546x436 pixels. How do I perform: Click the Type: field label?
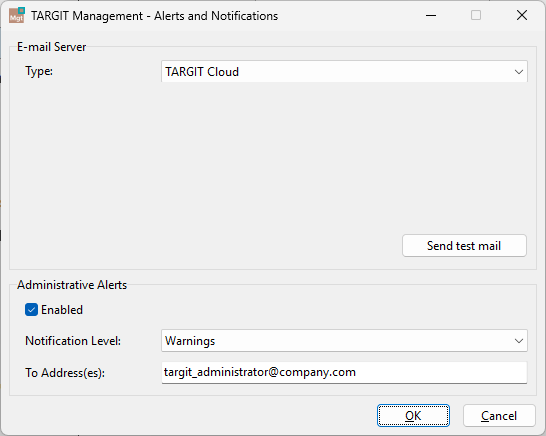click(x=39, y=71)
